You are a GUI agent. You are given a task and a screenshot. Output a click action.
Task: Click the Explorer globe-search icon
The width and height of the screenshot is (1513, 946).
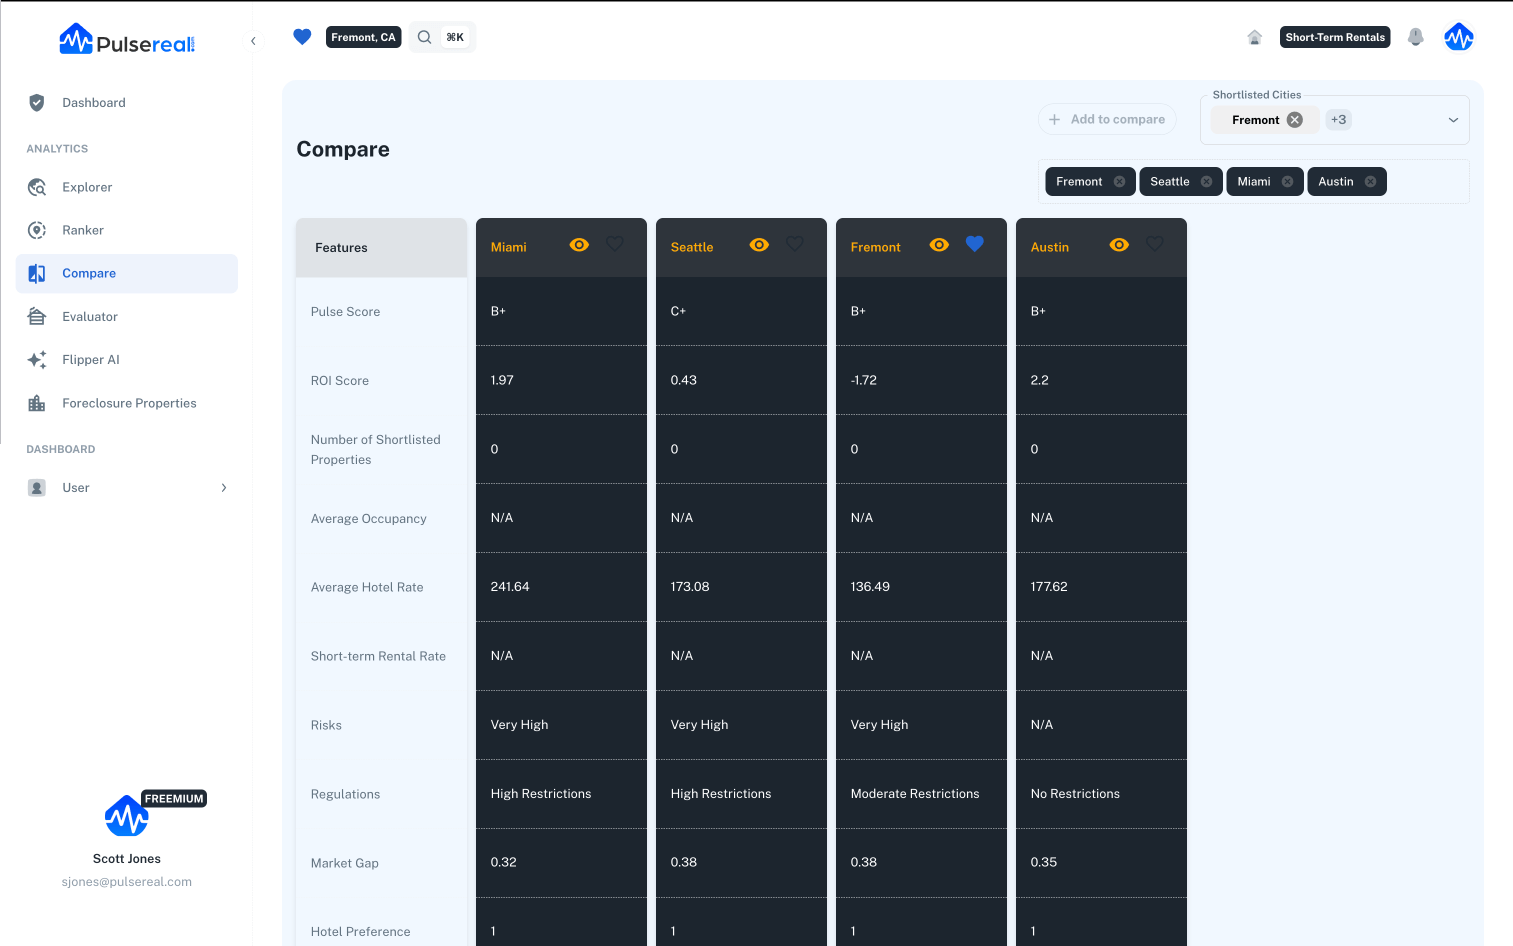point(37,187)
